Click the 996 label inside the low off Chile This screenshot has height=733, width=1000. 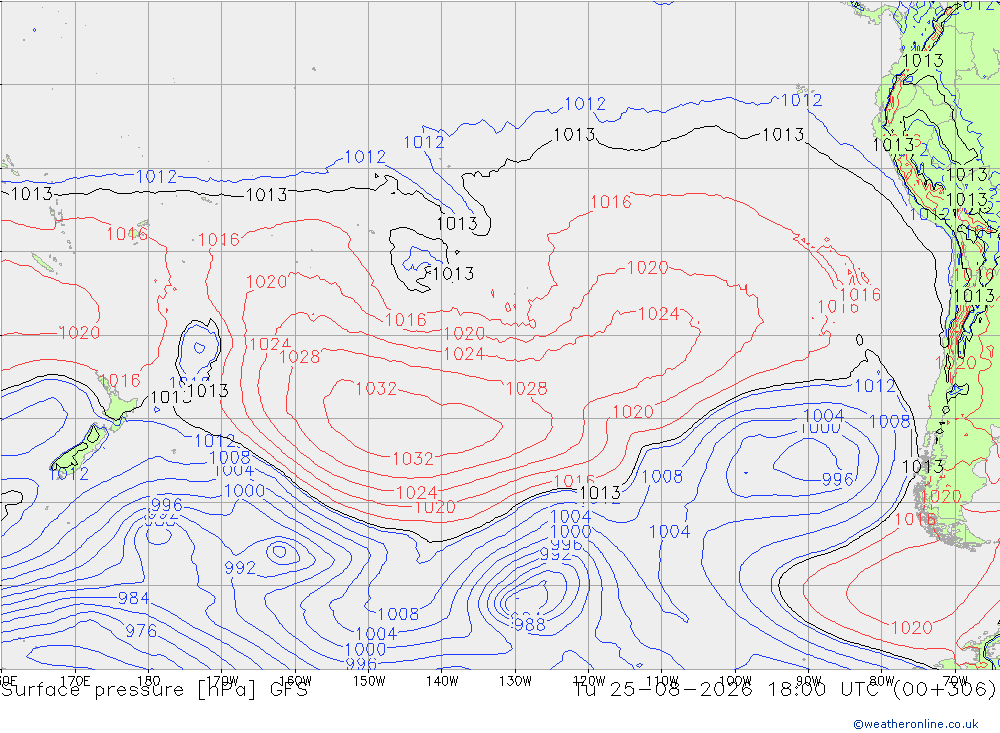click(837, 479)
